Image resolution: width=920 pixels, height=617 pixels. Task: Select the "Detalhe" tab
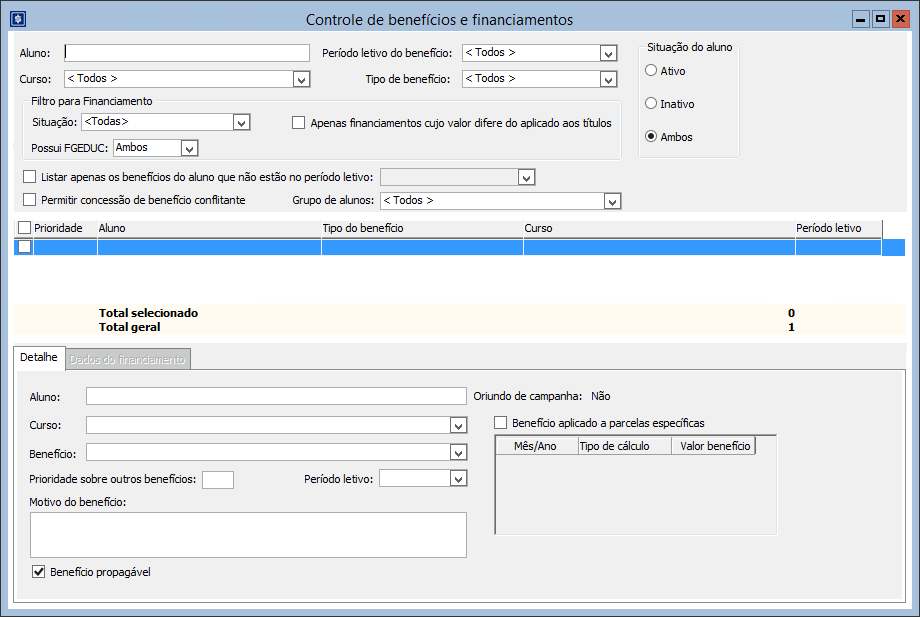coord(38,356)
